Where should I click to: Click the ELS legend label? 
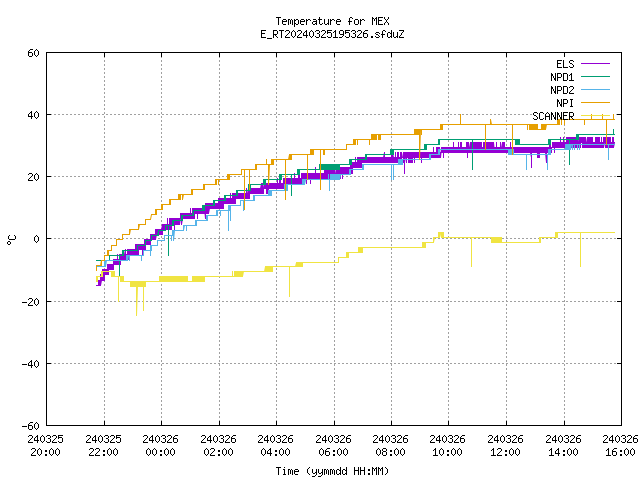(565, 64)
